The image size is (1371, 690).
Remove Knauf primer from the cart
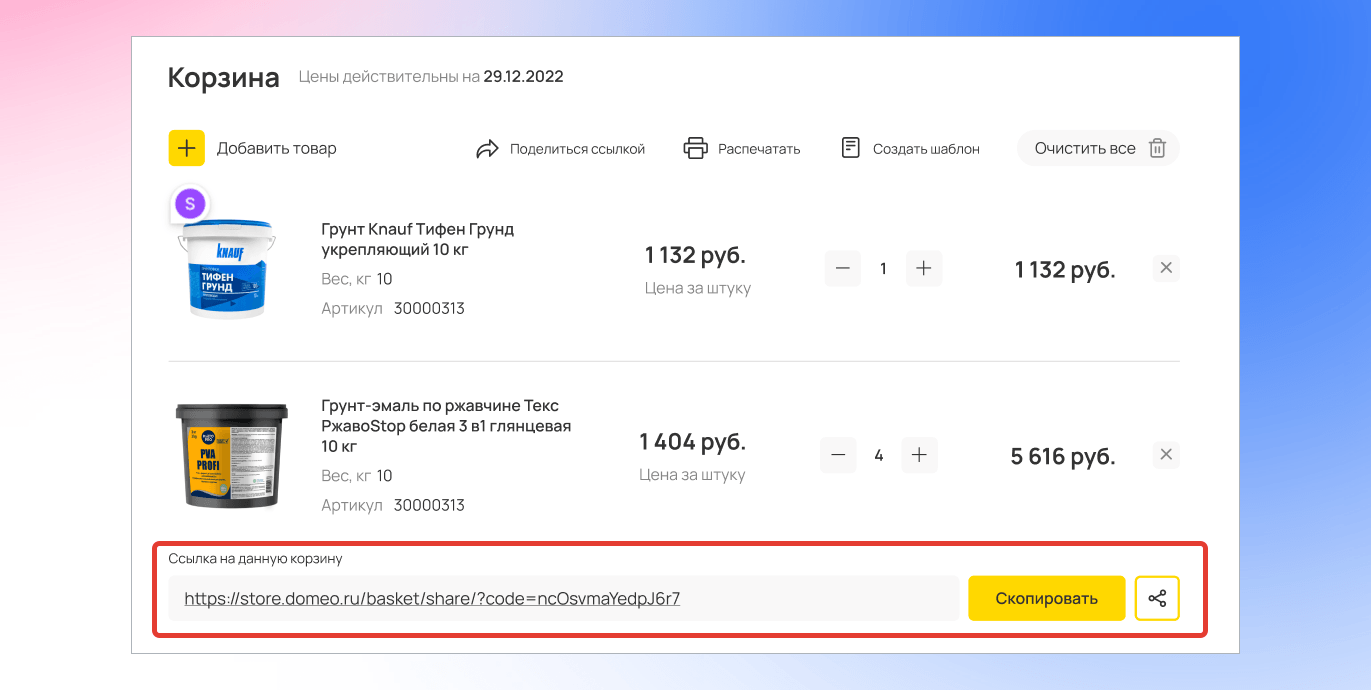tap(1166, 268)
